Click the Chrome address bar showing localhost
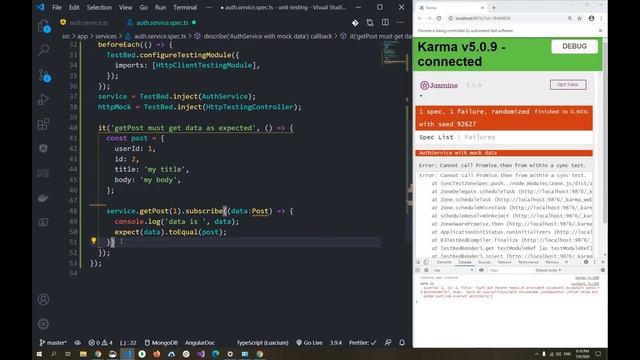640x360 pixels. tap(506, 18)
